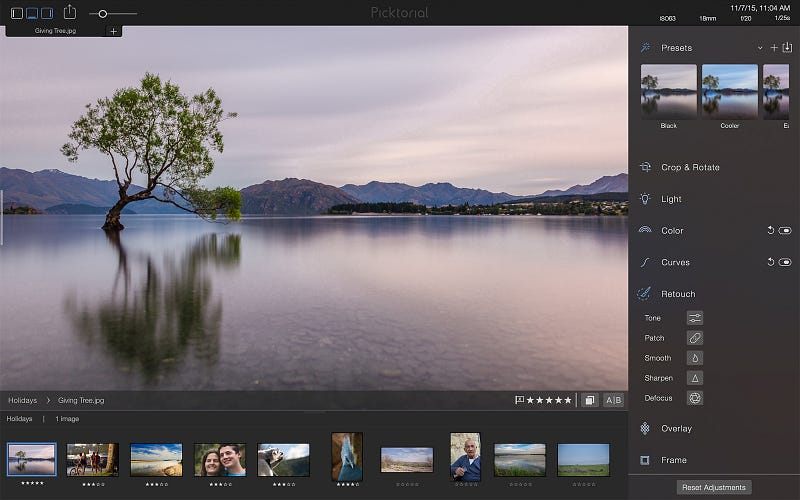Open the Tone sliders tool icon
Image resolution: width=800 pixels, height=500 pixels.
point(694,318)
